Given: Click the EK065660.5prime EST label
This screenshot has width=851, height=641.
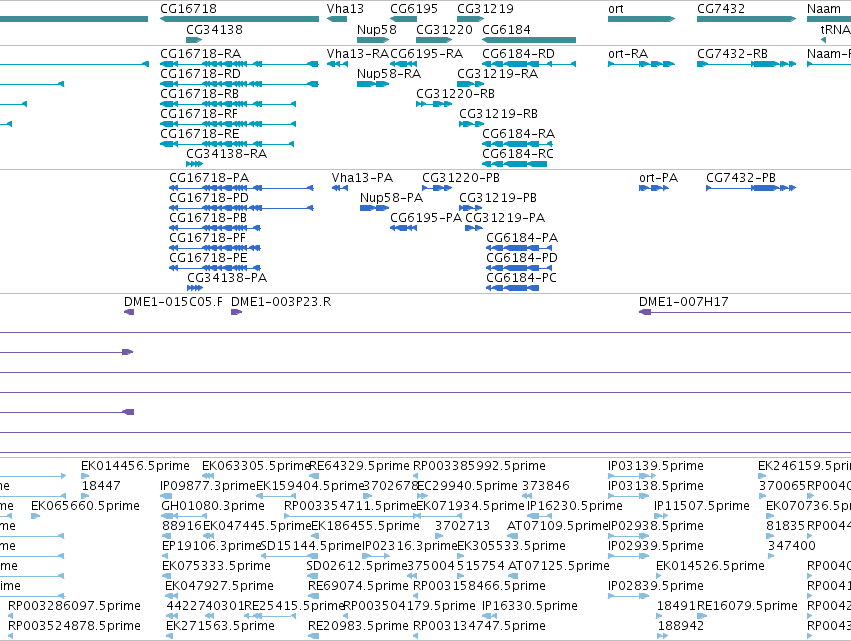Looking at the screenshot, I should (85, 506).
